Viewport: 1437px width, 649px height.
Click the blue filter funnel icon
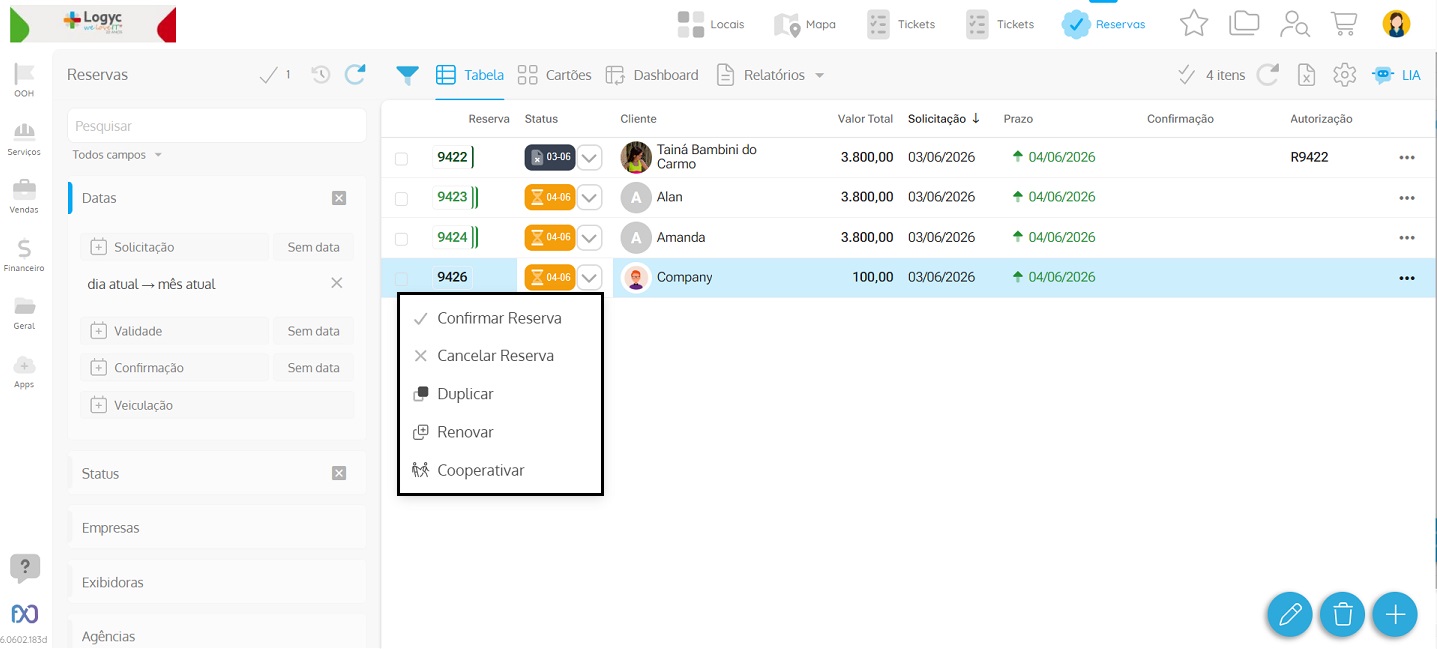407,75
